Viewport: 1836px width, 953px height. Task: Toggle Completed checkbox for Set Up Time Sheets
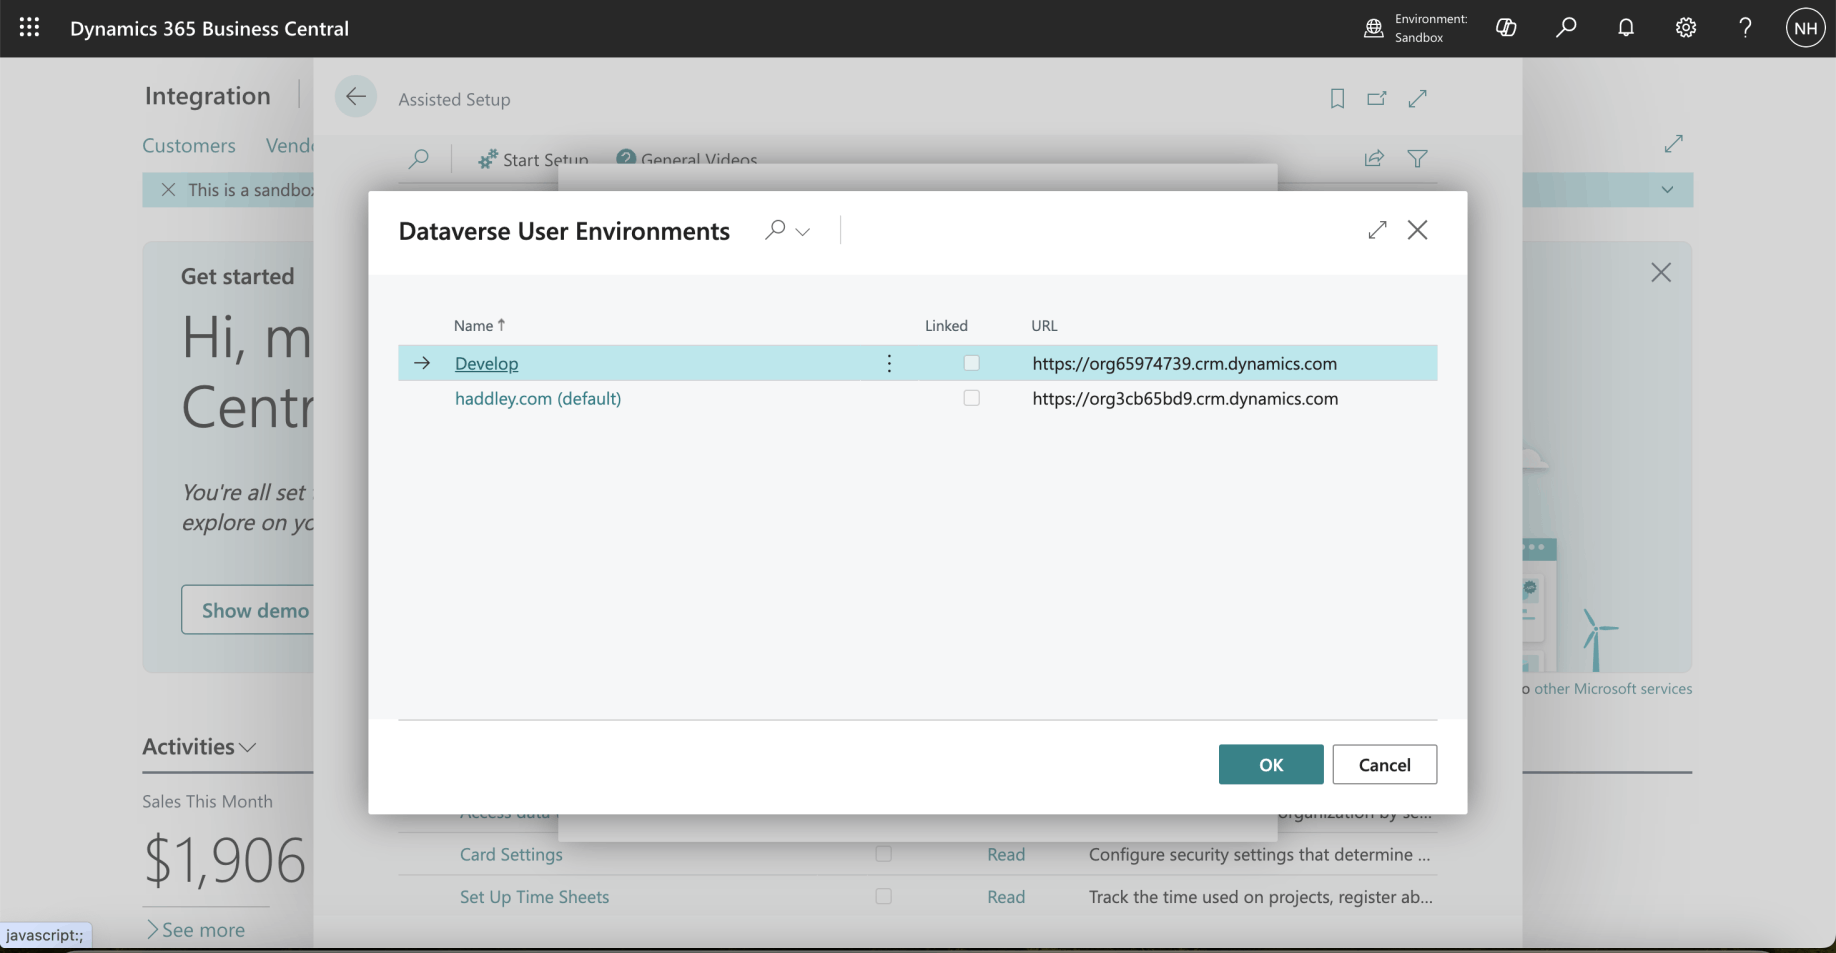[x=883, y=897]
